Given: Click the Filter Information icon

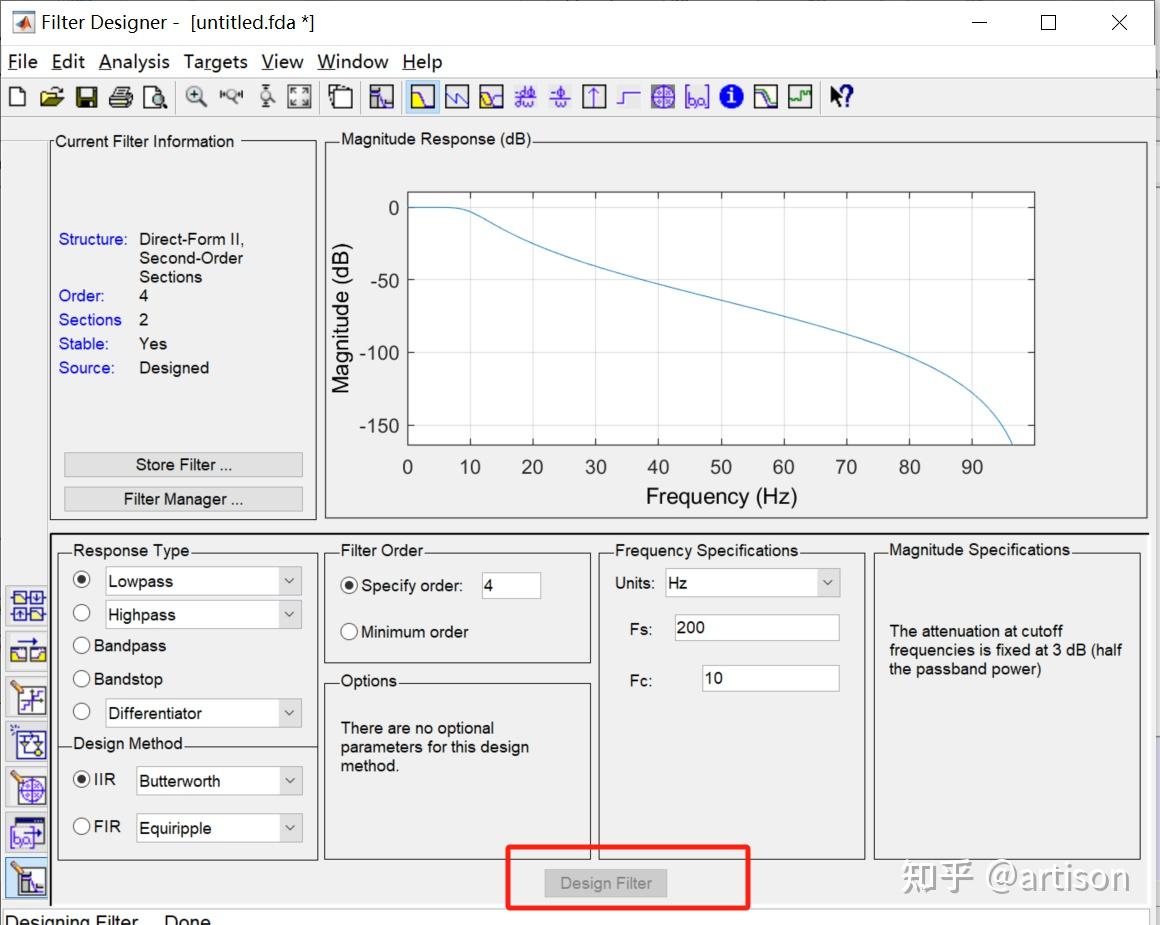Looking at the screenshot, I should pyautogui.click(x=729, y=96).
